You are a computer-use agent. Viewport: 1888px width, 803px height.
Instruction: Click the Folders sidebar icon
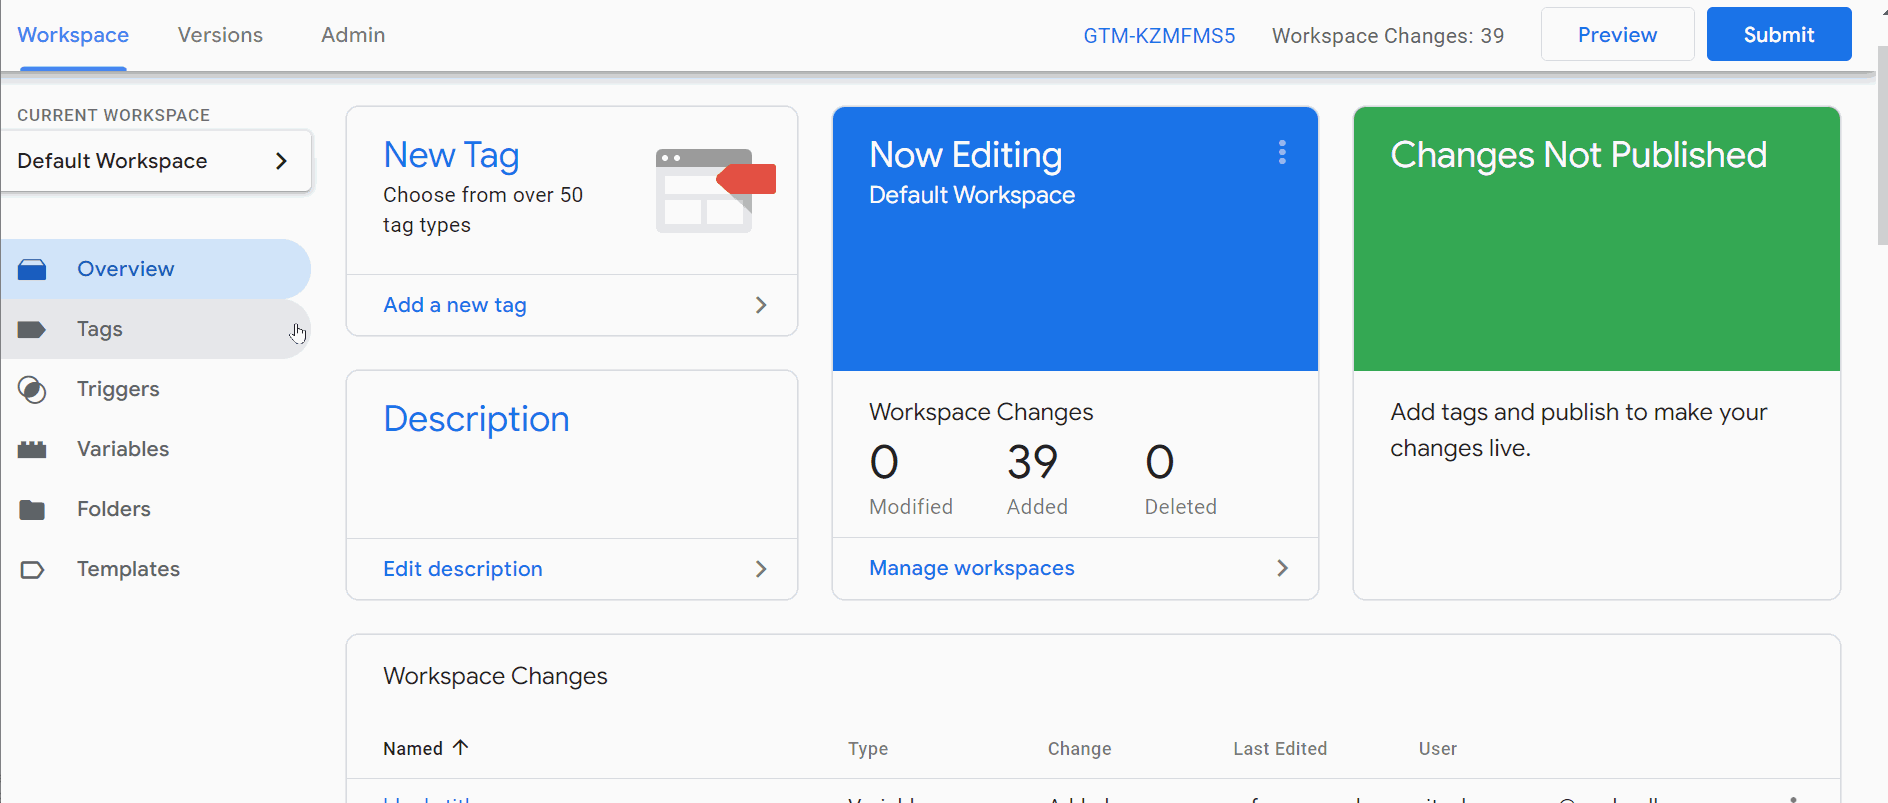(32, 509)
